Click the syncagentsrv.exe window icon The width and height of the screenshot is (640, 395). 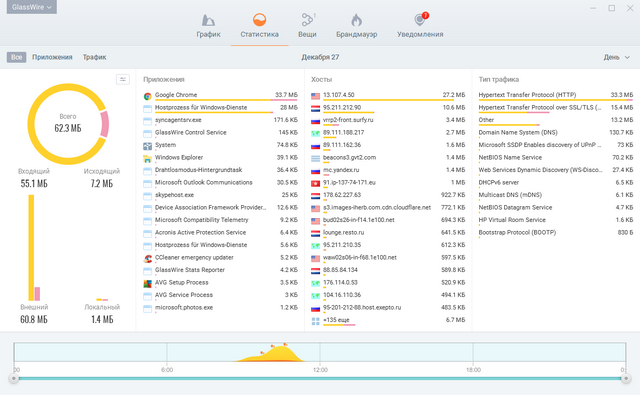(148, 121)
